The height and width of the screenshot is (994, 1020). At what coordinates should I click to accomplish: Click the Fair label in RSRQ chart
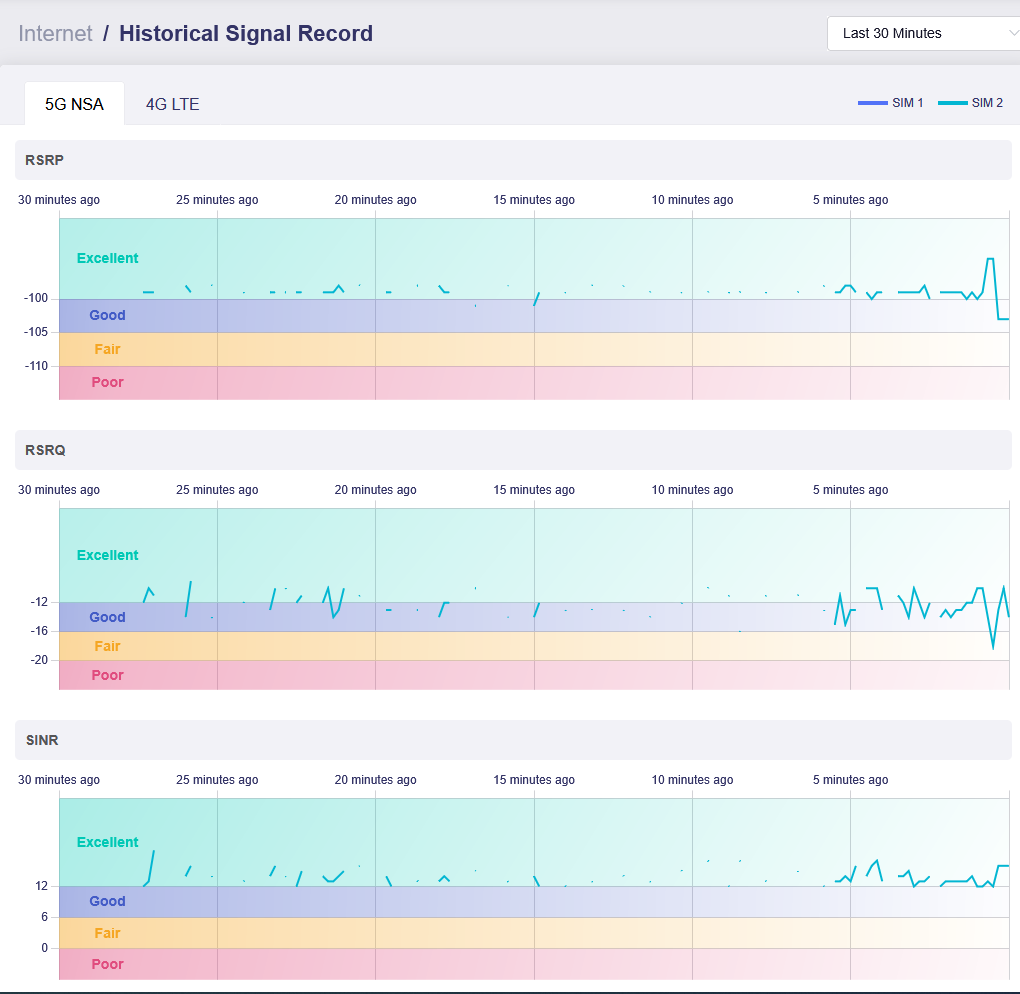107,646
